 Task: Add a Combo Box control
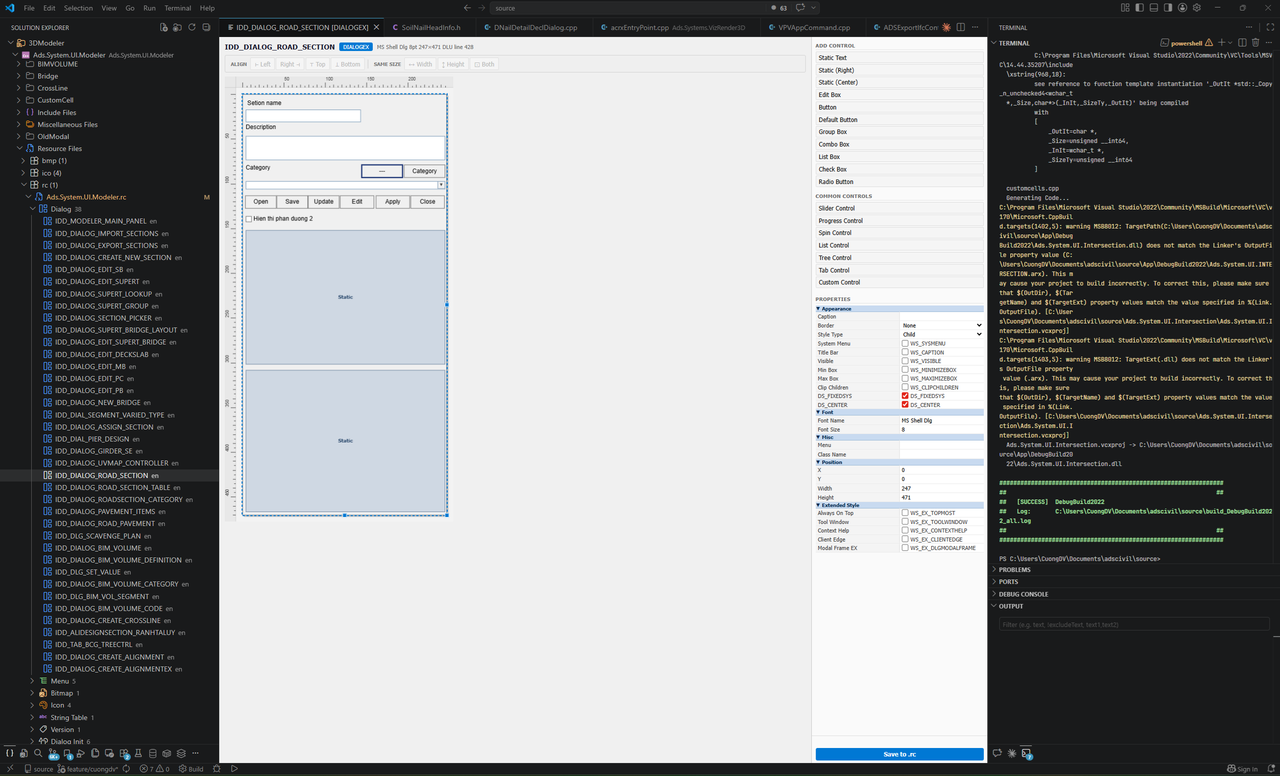899,144
